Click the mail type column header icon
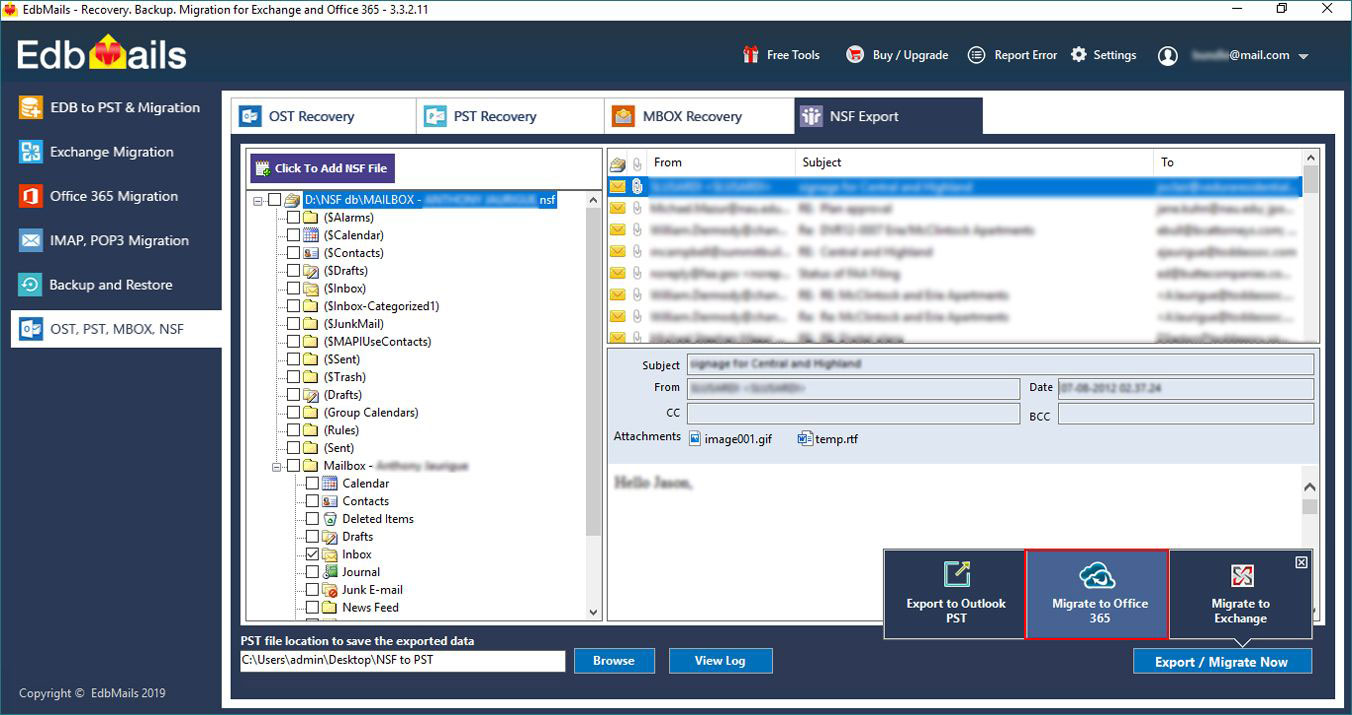The height and width of the screenshot is (715, 1352). coord(618,163)
